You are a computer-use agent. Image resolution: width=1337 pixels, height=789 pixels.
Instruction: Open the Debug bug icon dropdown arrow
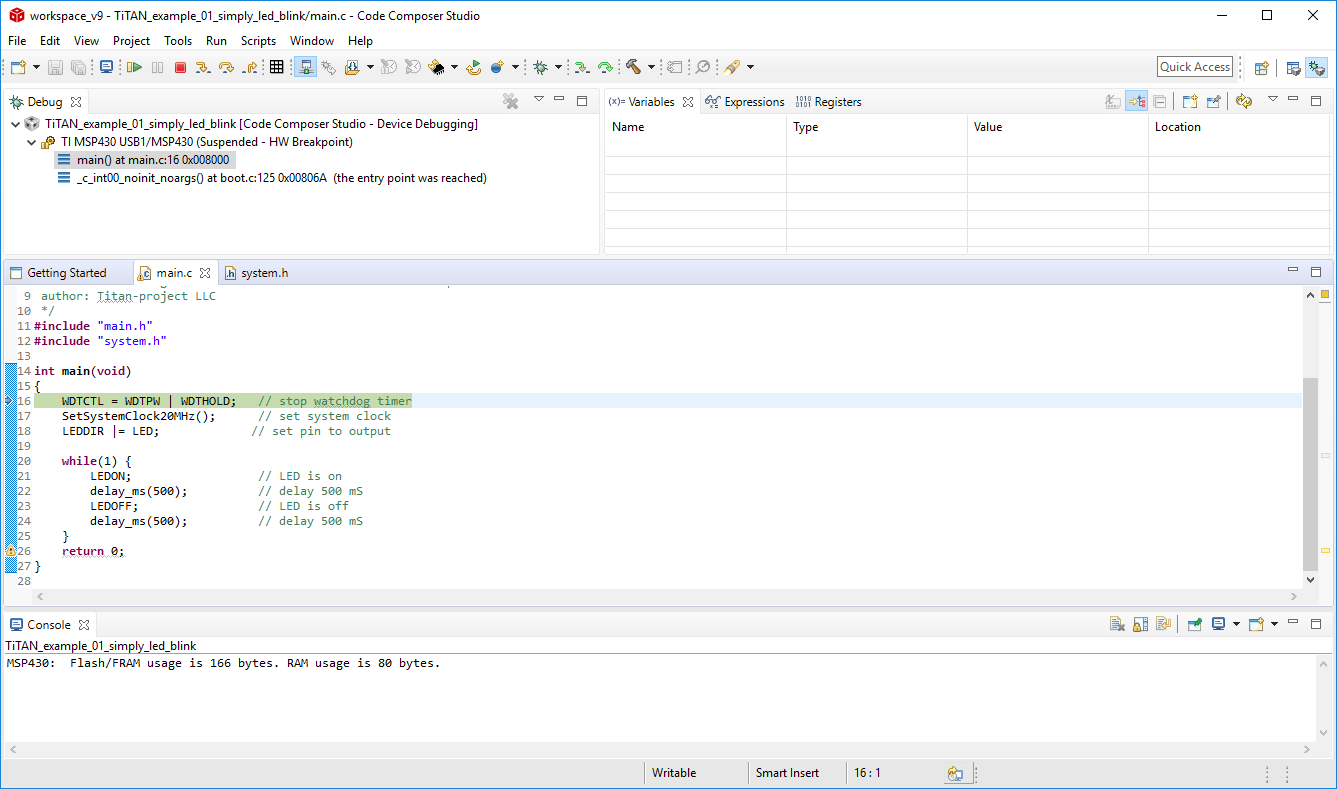pos(558,67)
